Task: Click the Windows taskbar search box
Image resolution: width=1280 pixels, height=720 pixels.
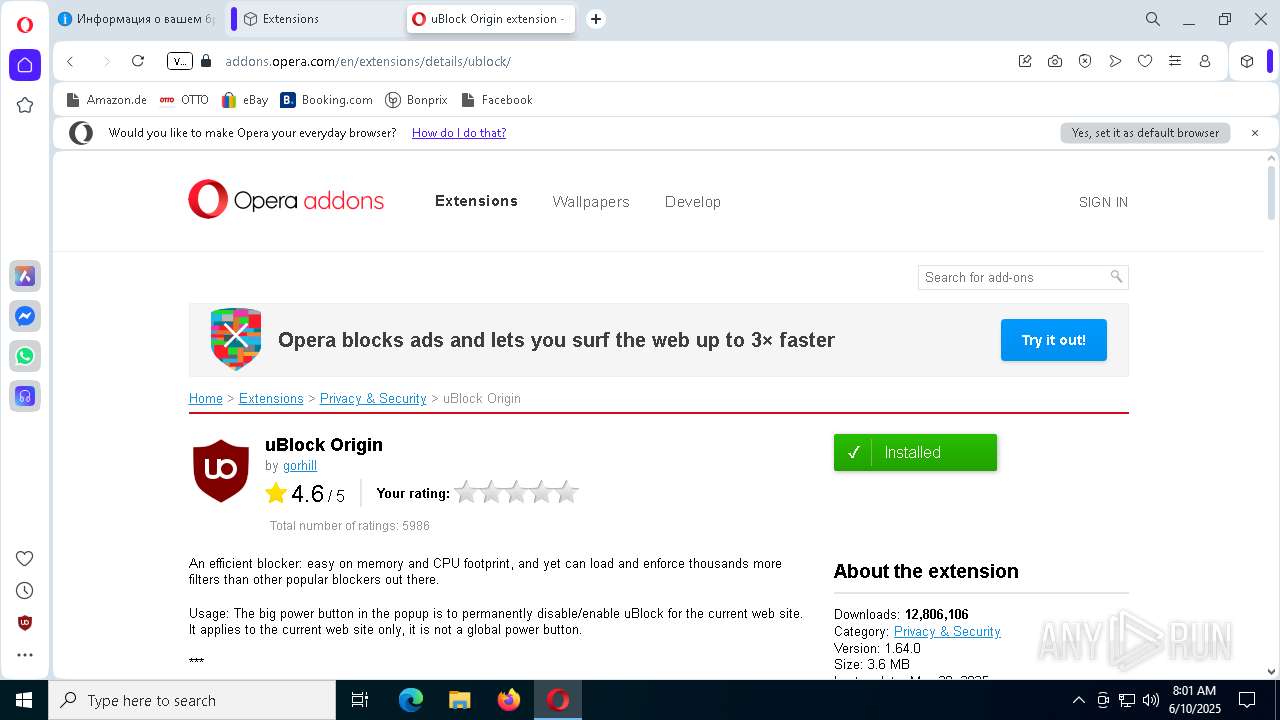Action: [x=192, y=700]
